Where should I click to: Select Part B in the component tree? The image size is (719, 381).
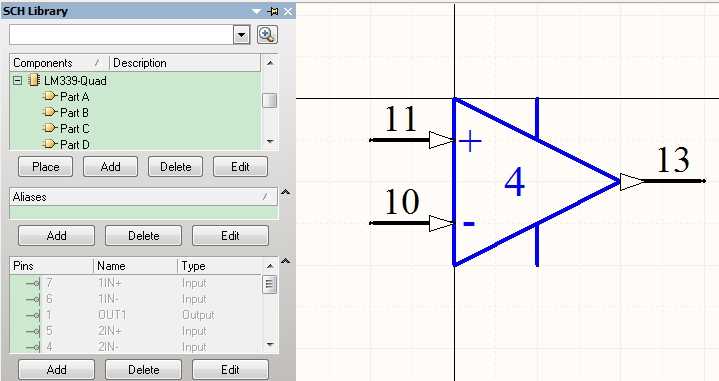pos(74,113)
